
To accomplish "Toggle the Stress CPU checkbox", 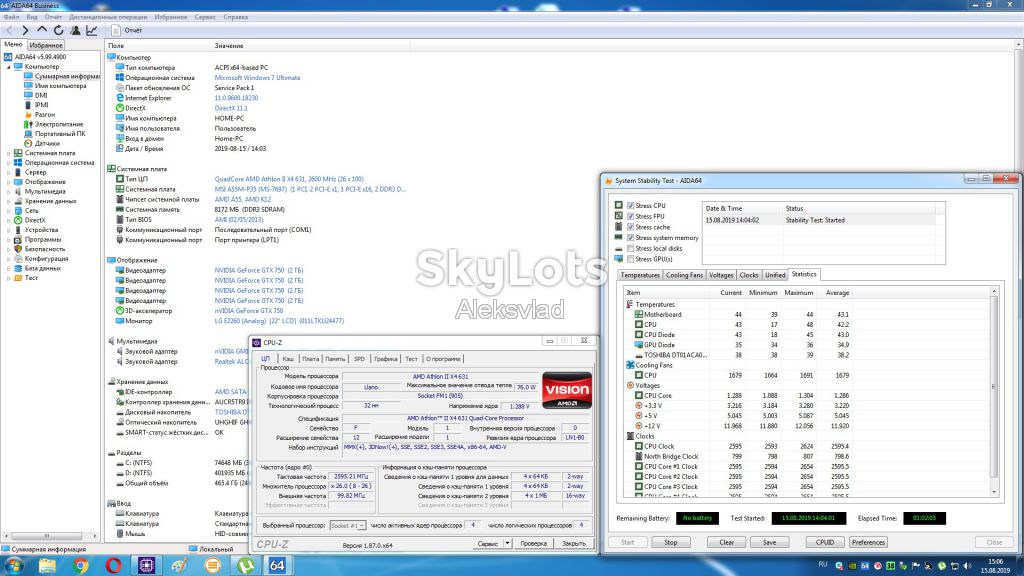I will coord(630,205).
